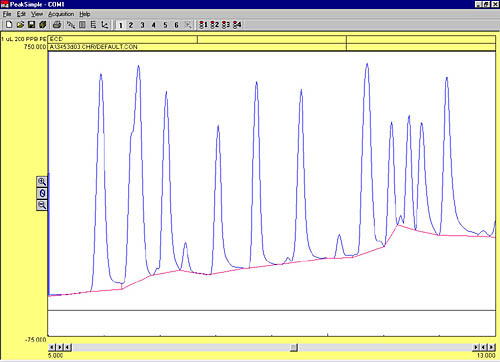Zoom in with the magnifier plus button
The height and width of the screenshot is (362, 500).
(x=42, y=182)
